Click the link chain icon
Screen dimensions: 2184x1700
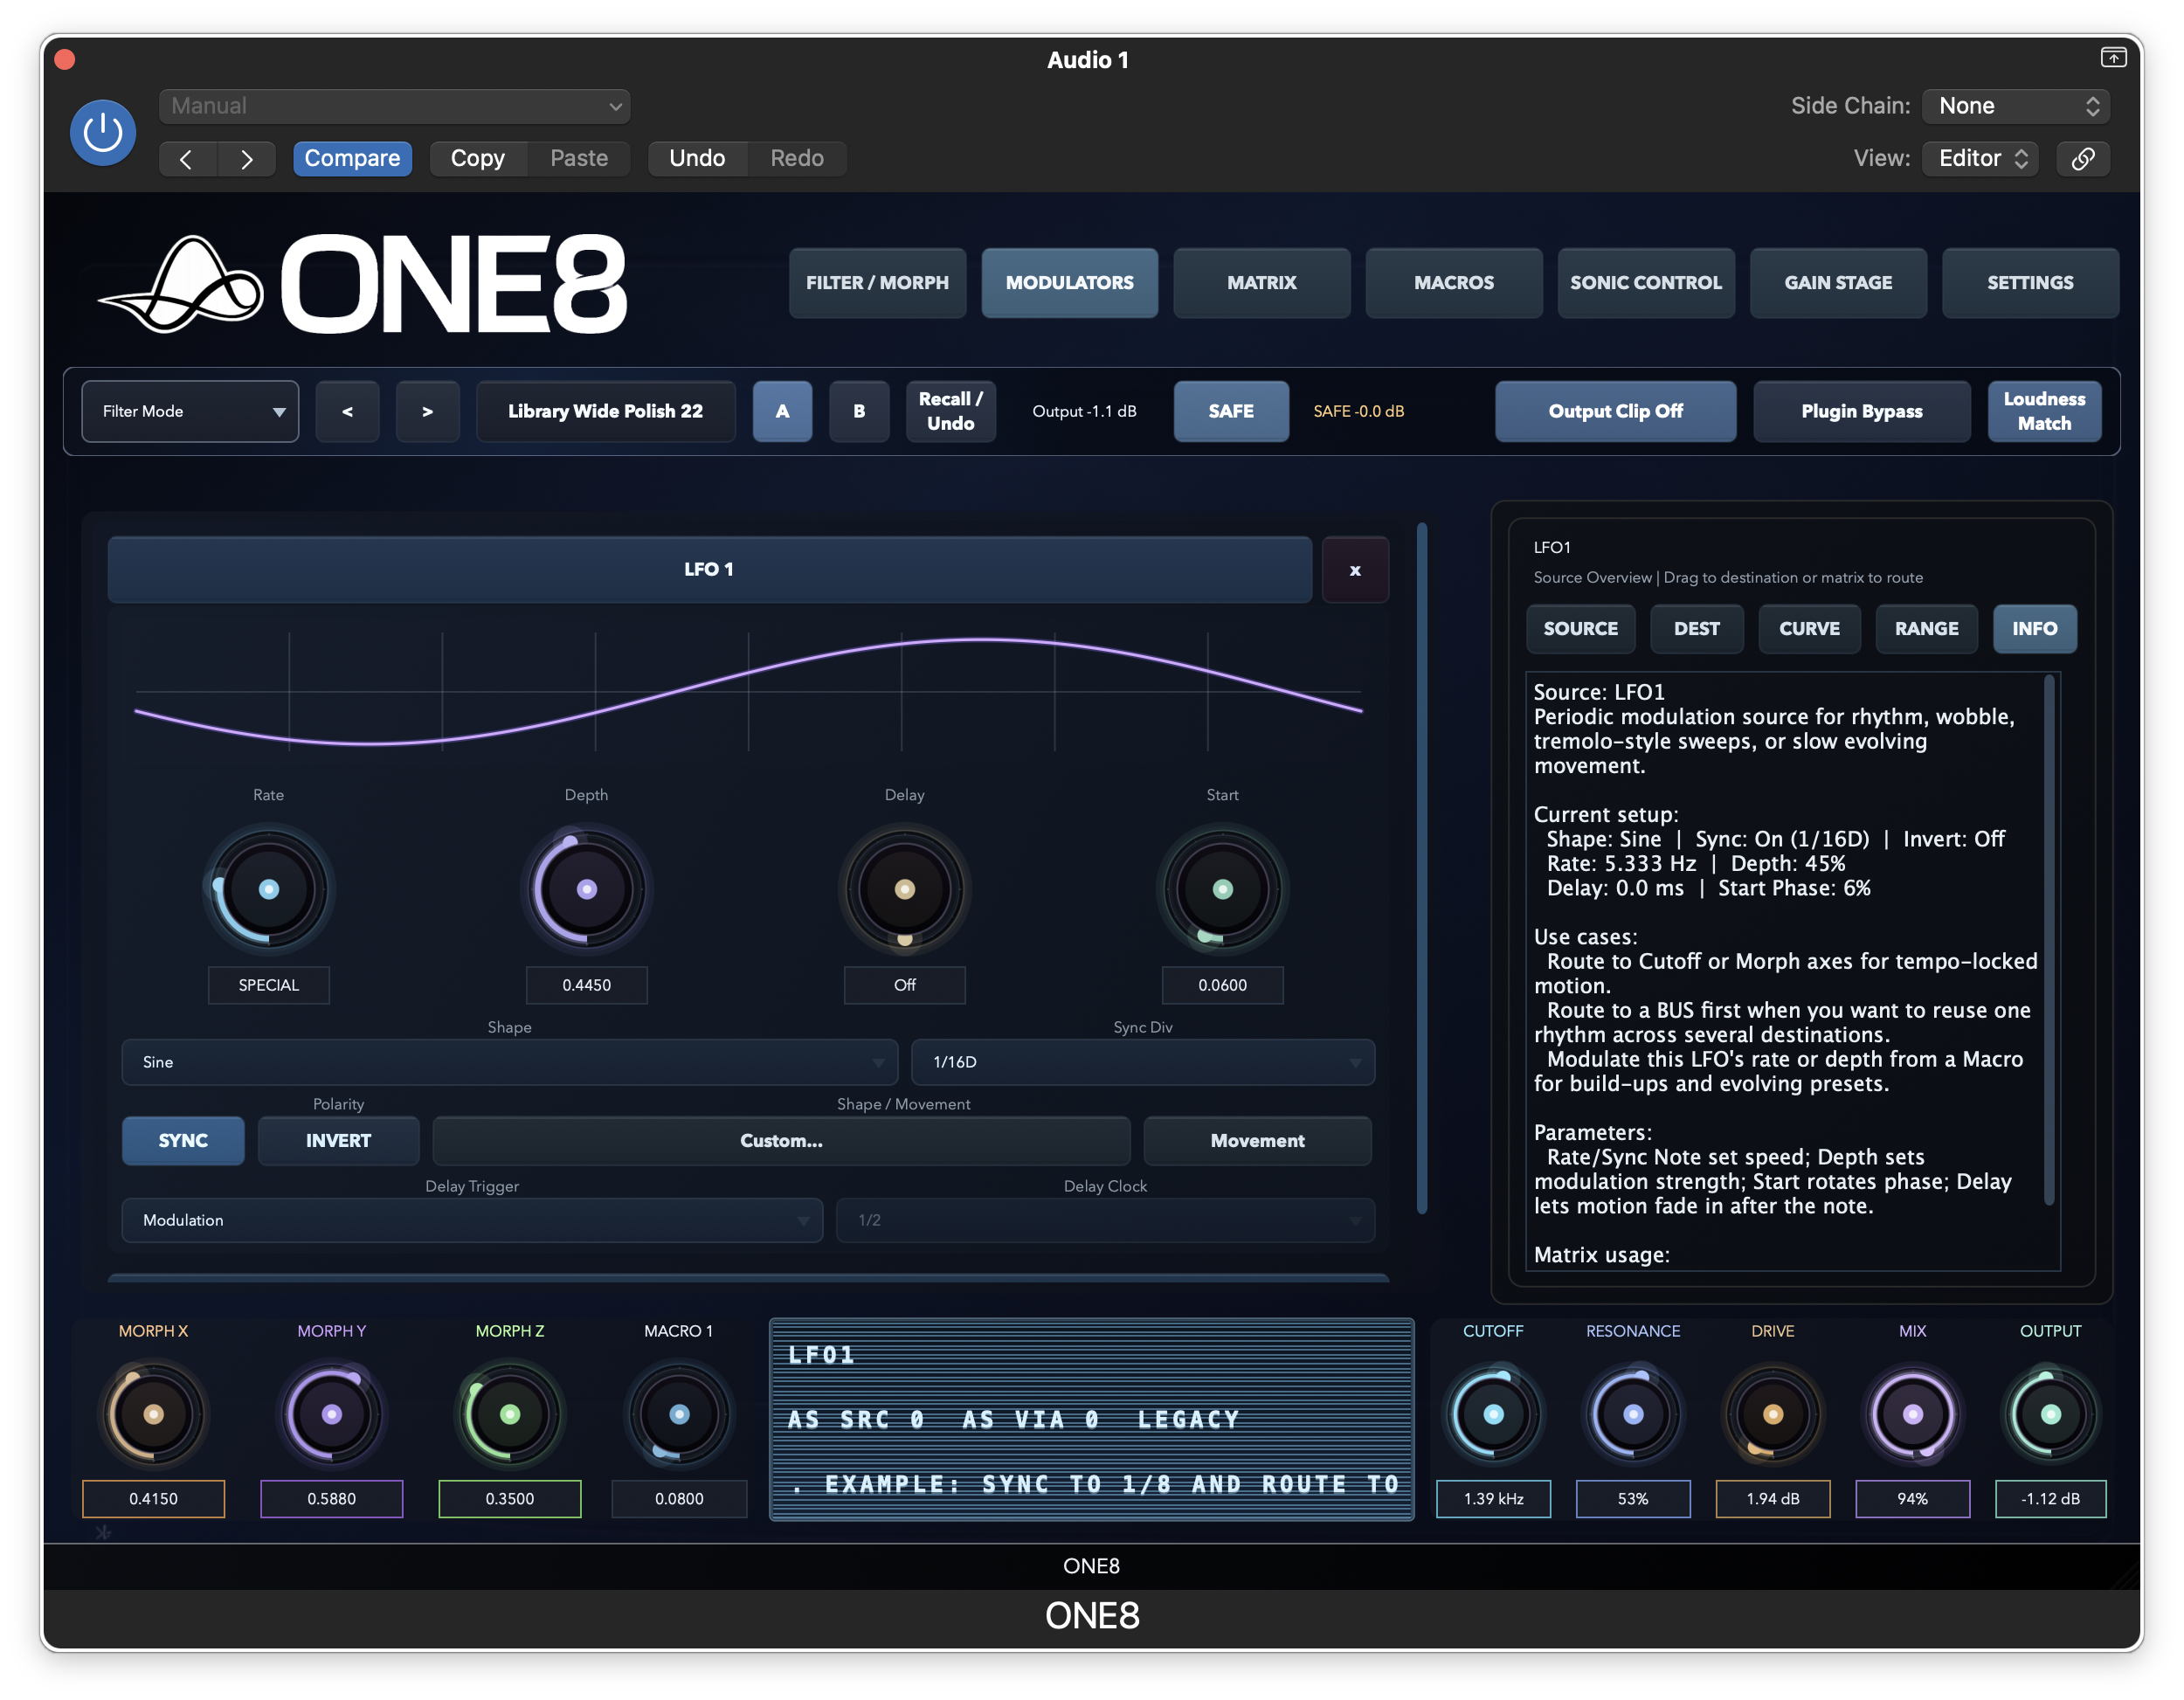[2082, 158]
